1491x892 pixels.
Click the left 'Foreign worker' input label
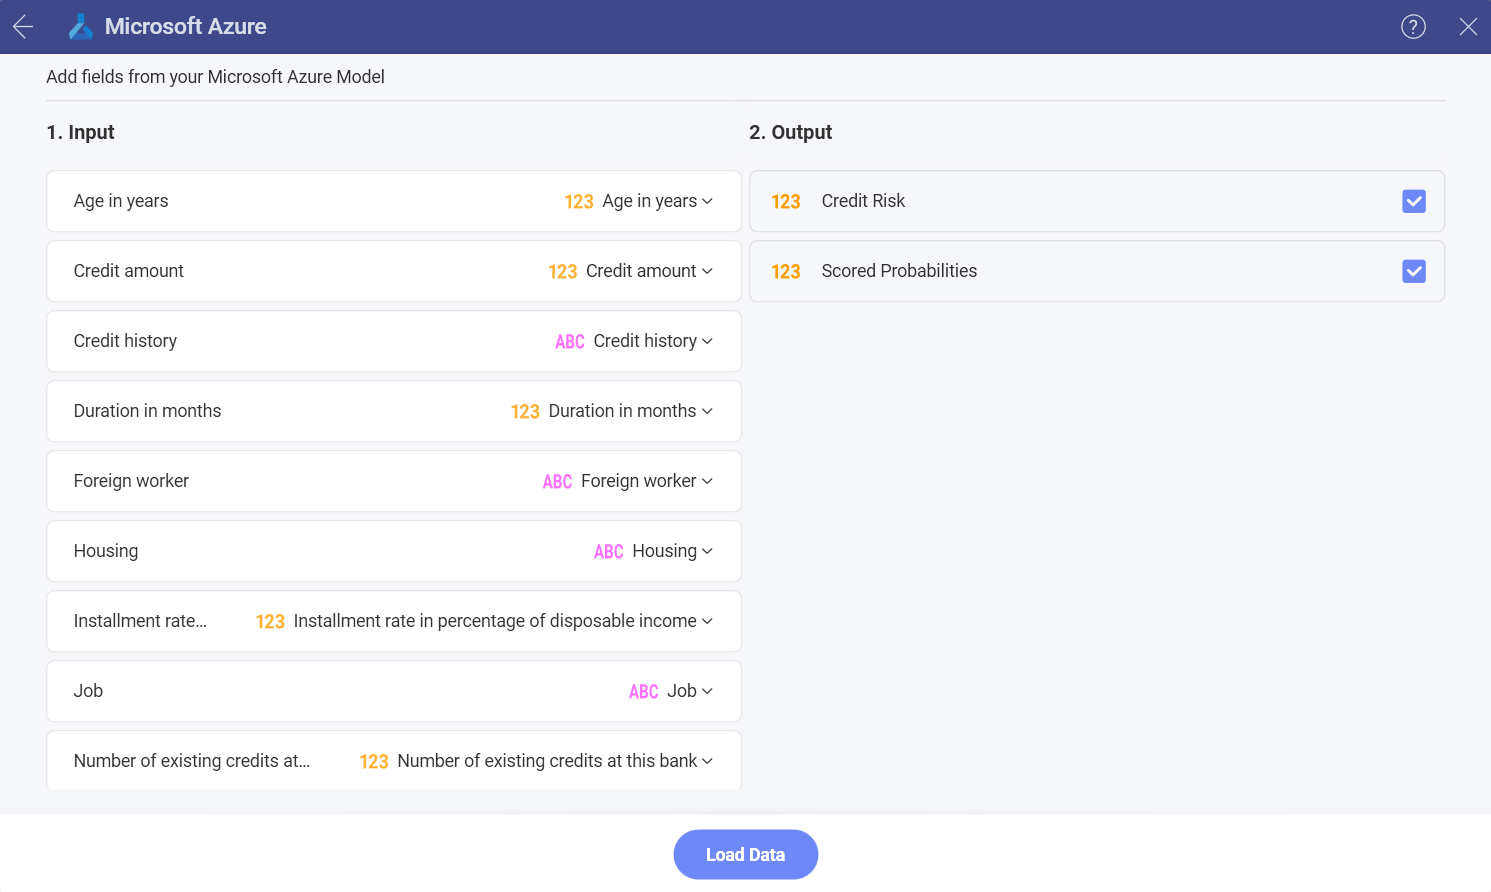[131, 481]
